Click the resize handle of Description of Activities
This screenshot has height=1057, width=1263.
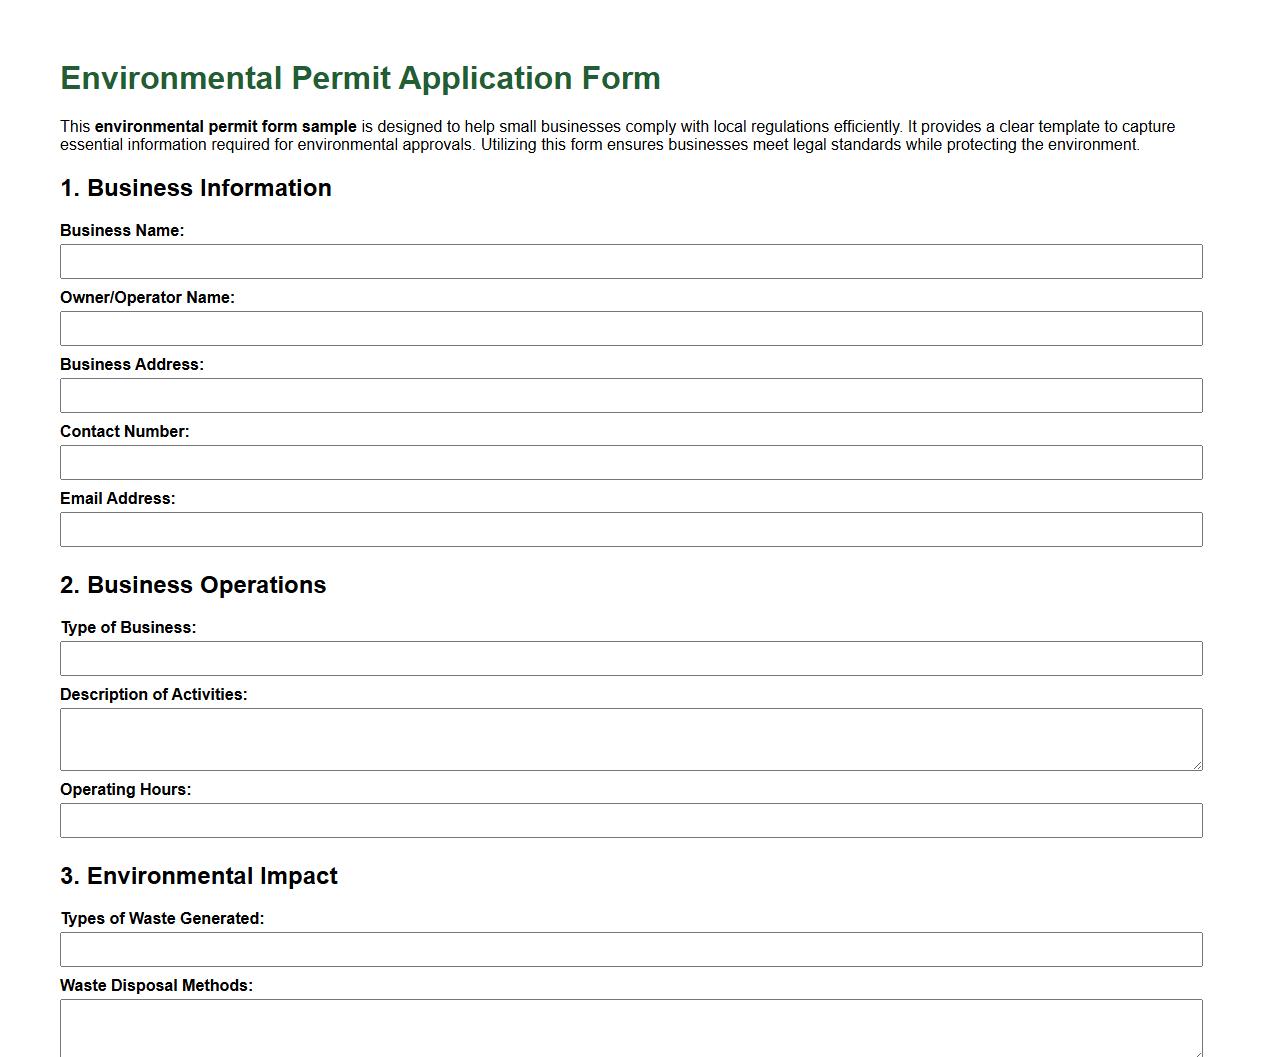click(1197, 766)
